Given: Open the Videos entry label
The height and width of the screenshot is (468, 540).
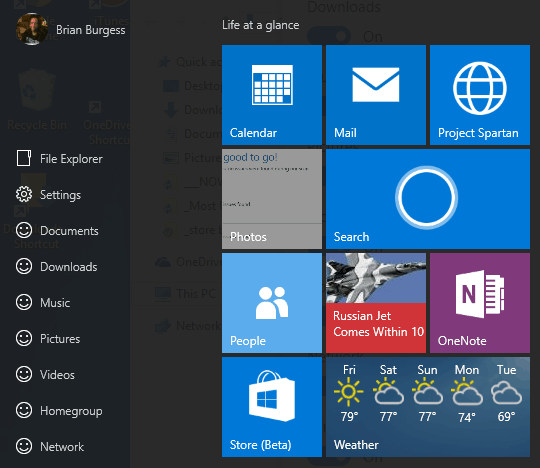Looking at the screenshot, I should [57, 375].
